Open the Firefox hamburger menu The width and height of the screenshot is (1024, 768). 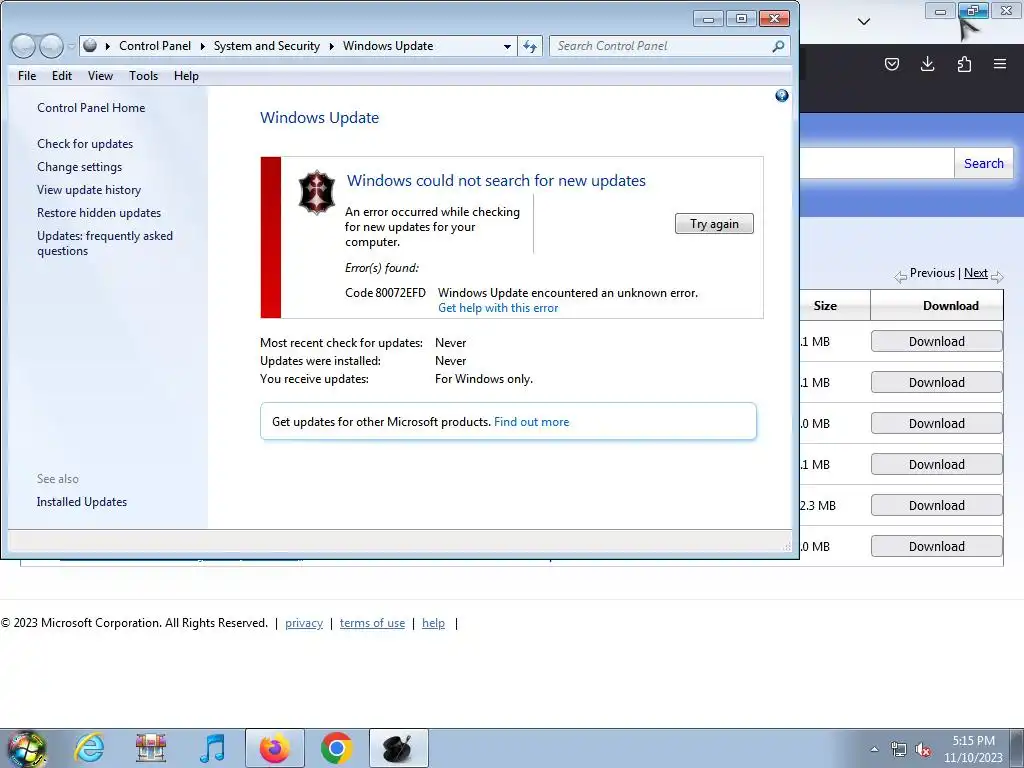point(1000,64)
